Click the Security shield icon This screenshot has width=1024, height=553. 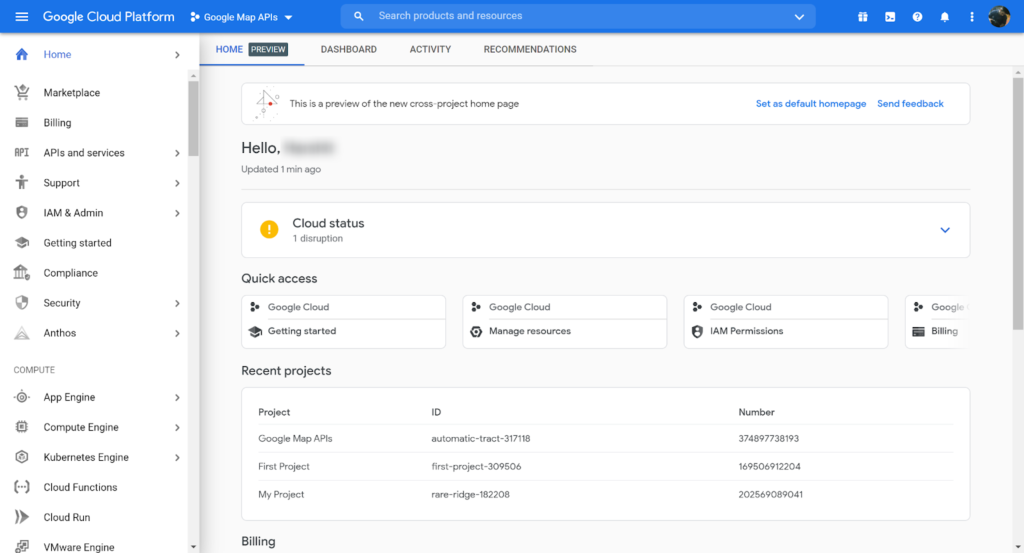22,303
